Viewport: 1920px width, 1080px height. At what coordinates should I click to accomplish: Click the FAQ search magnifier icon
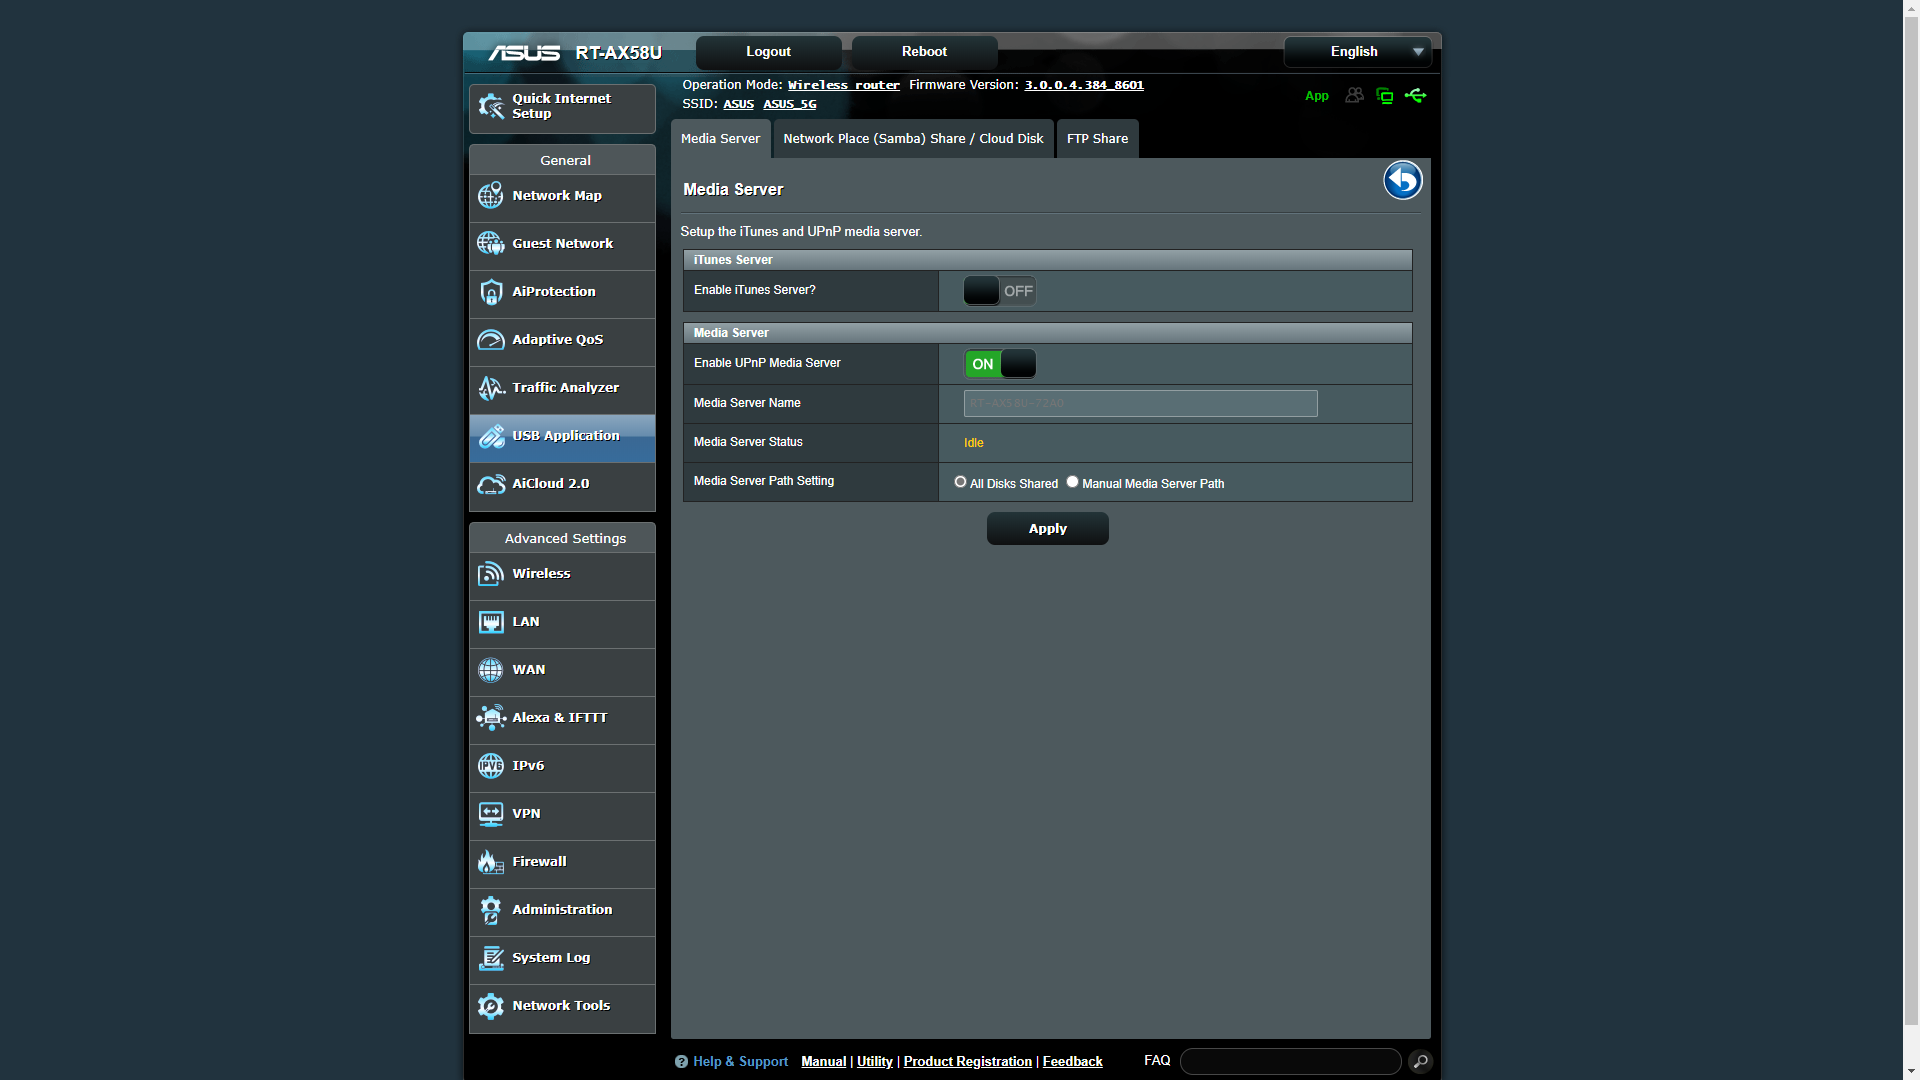pos(1420,1061)
